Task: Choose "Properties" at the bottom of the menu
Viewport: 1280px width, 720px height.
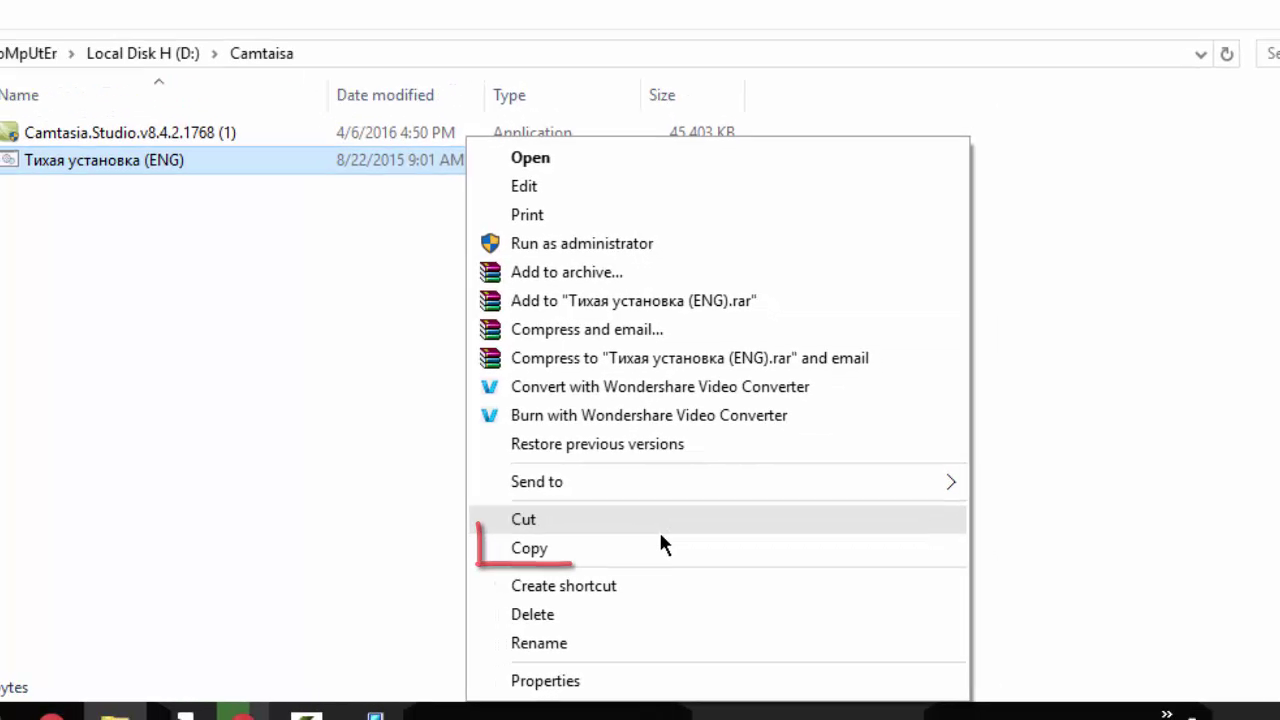Action: tap(545, 681)
